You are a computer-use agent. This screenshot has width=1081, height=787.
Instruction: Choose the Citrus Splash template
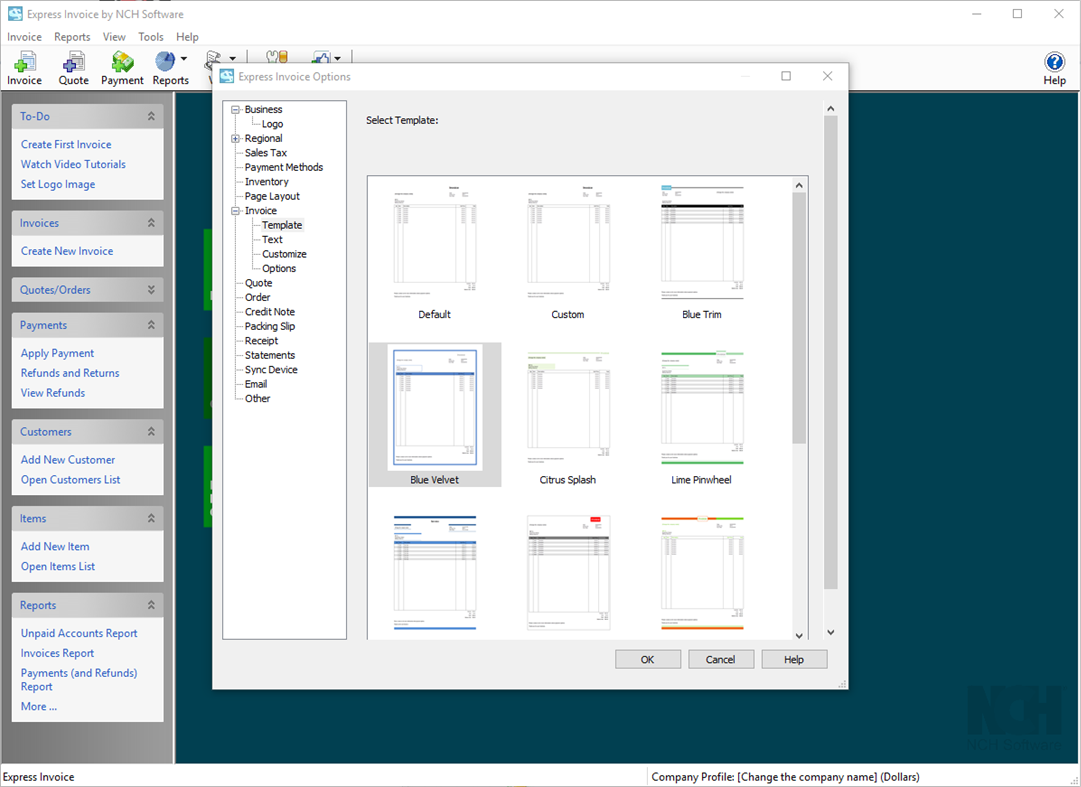click(568, 412)
